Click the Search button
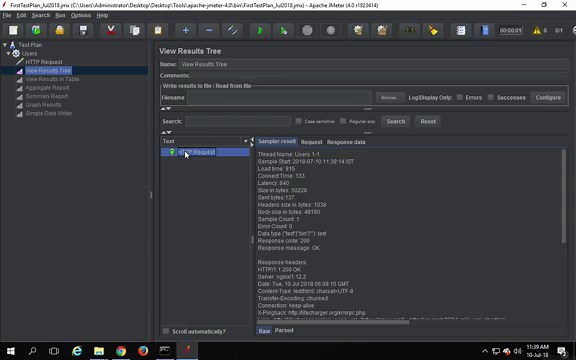 point(396,121)
